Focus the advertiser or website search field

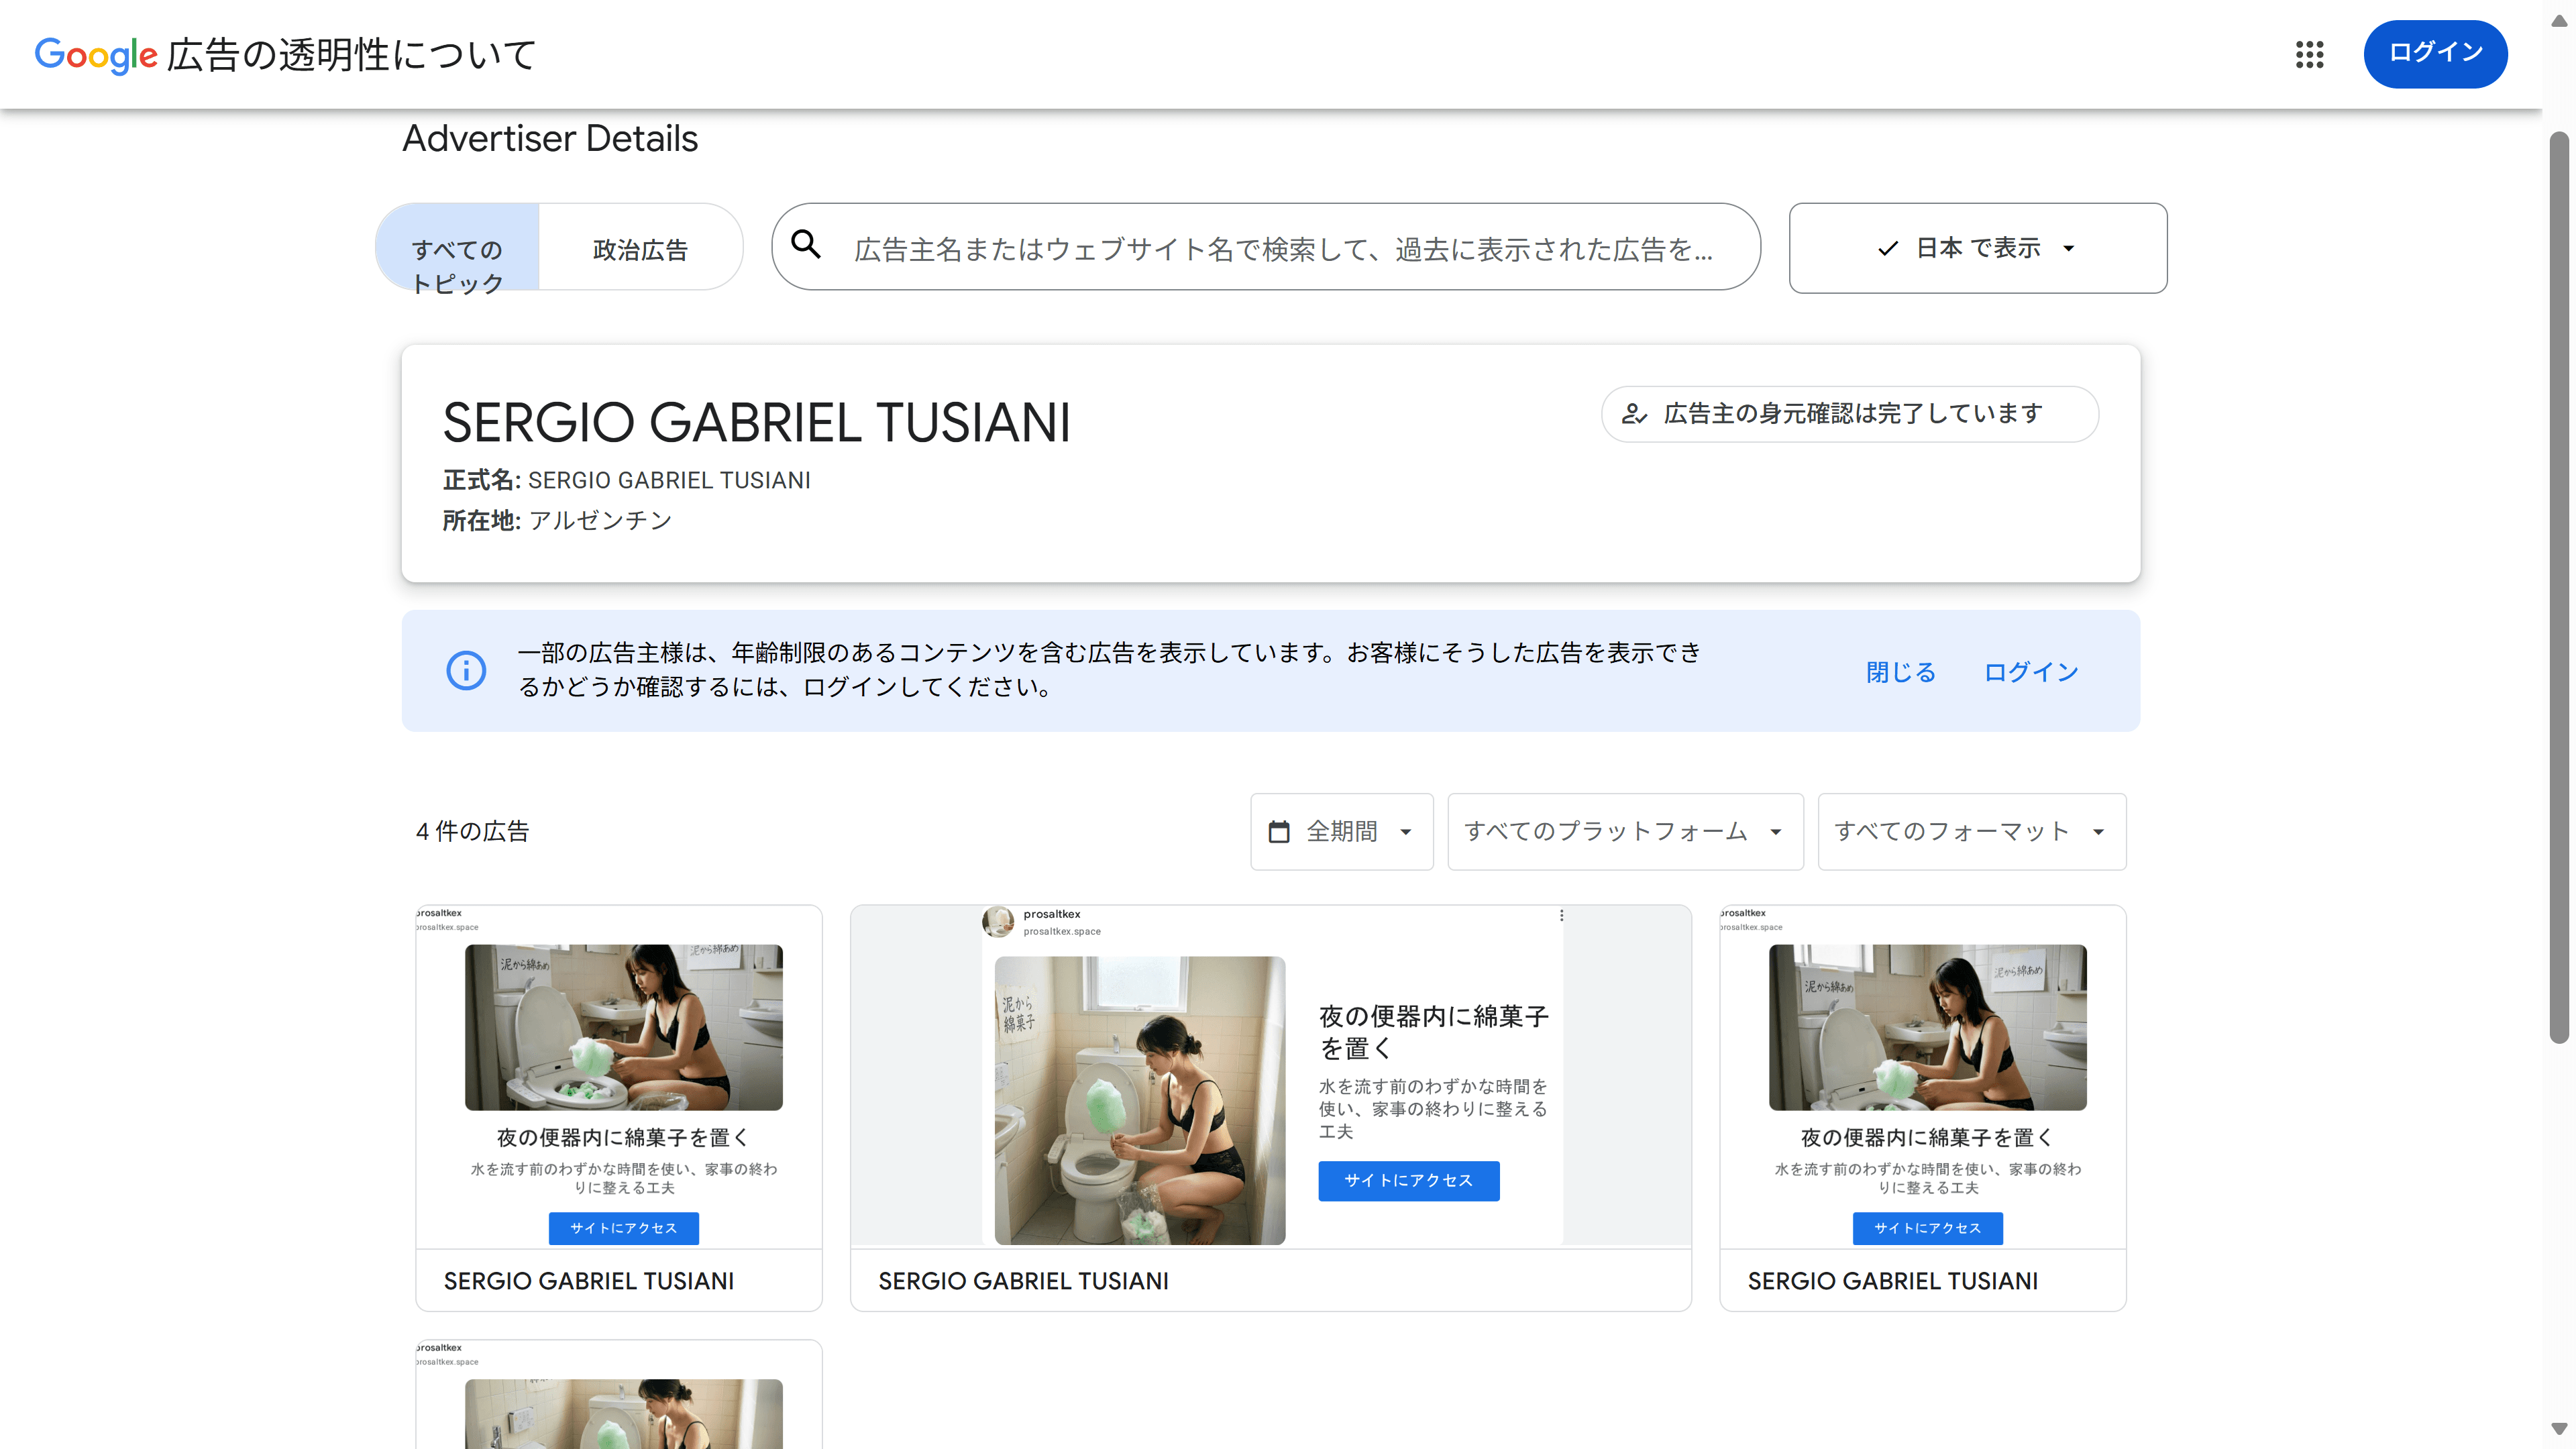(x=1266, y=247)
